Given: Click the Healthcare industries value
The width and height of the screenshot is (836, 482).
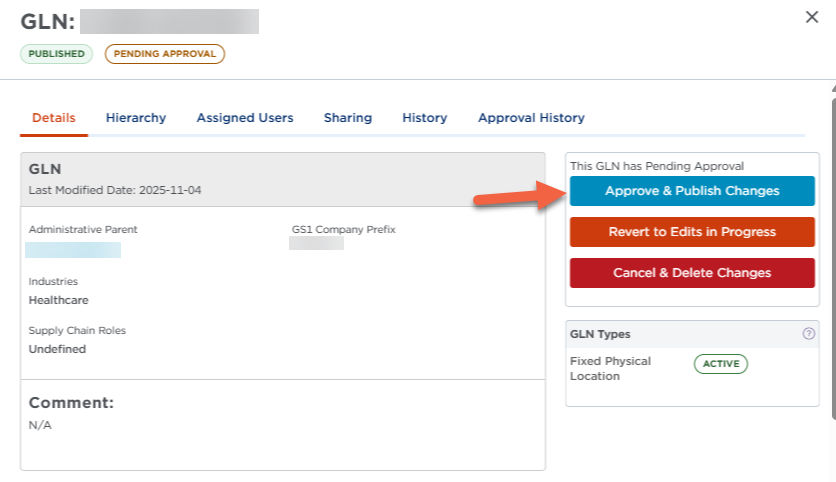Looking at the screenshot, I should point(58,300).
